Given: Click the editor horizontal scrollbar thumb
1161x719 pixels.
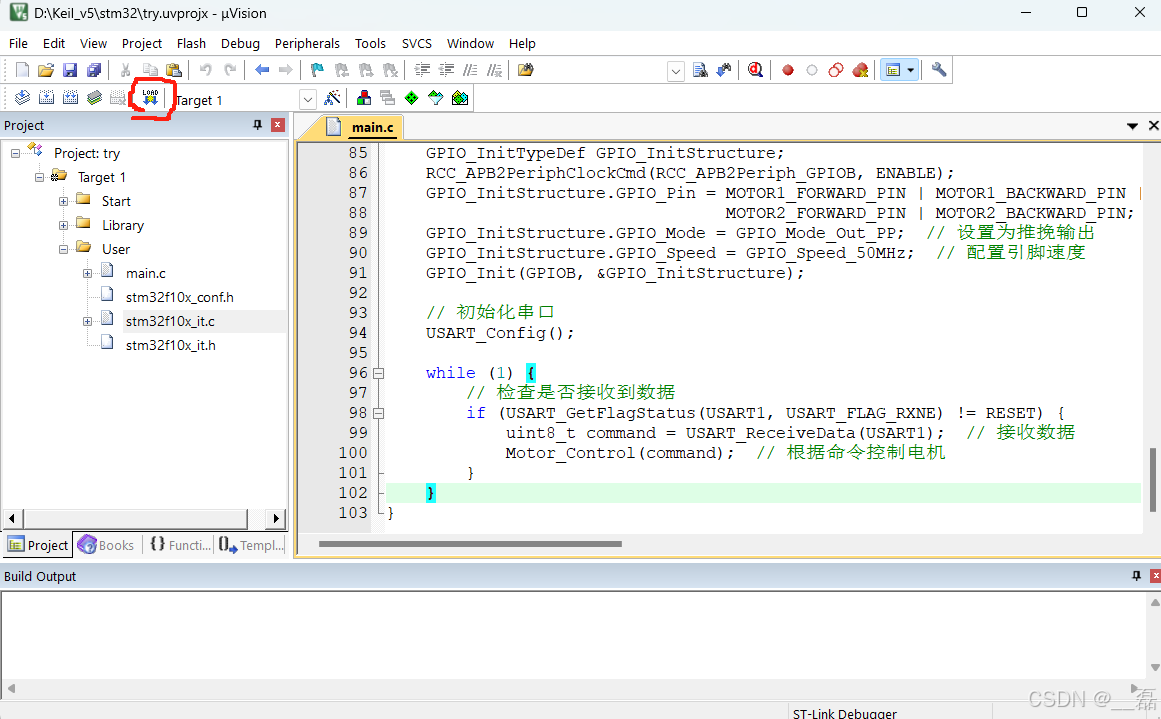Looking at the screenshot, I should (x=470, y=544).
